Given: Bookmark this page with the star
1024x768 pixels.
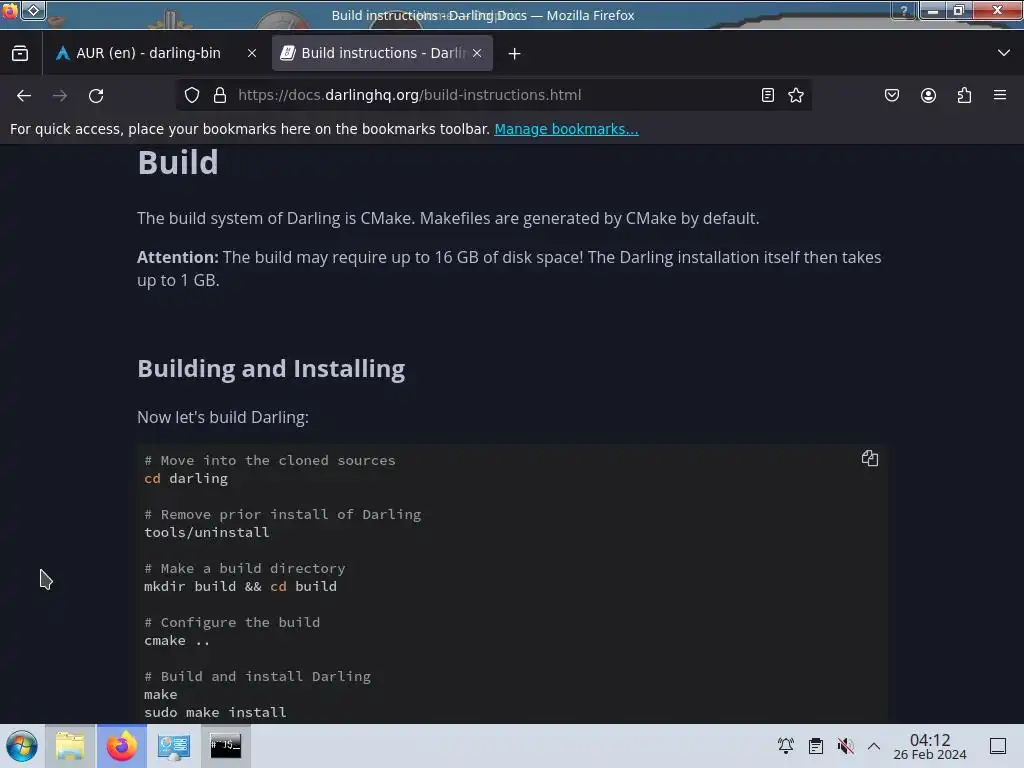Looking at the screenshot, I should tap(796, 95).
